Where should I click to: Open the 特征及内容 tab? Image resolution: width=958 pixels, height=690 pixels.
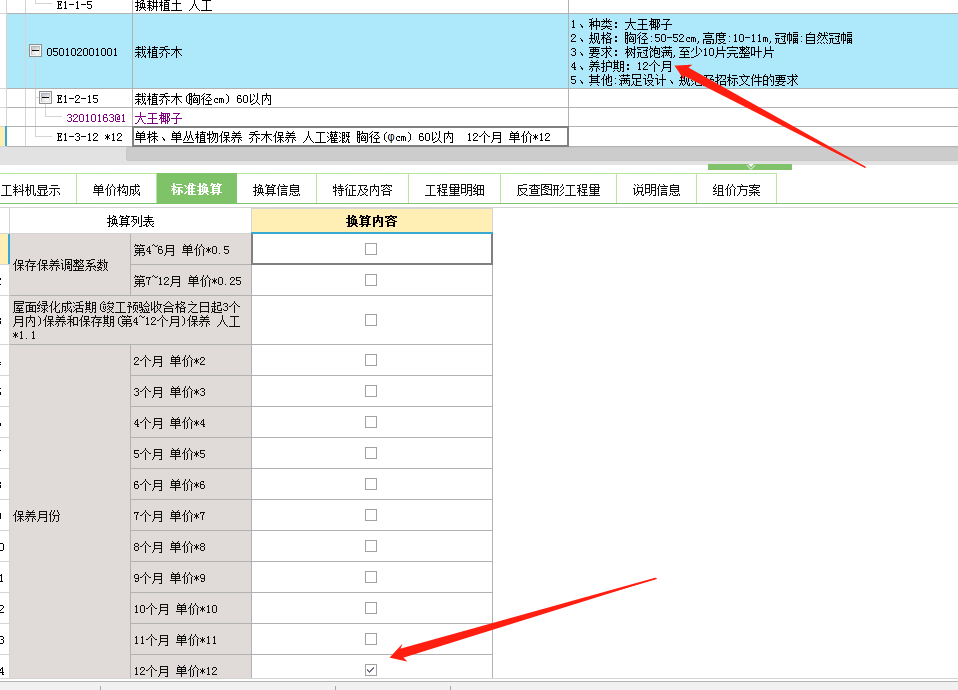362,190
